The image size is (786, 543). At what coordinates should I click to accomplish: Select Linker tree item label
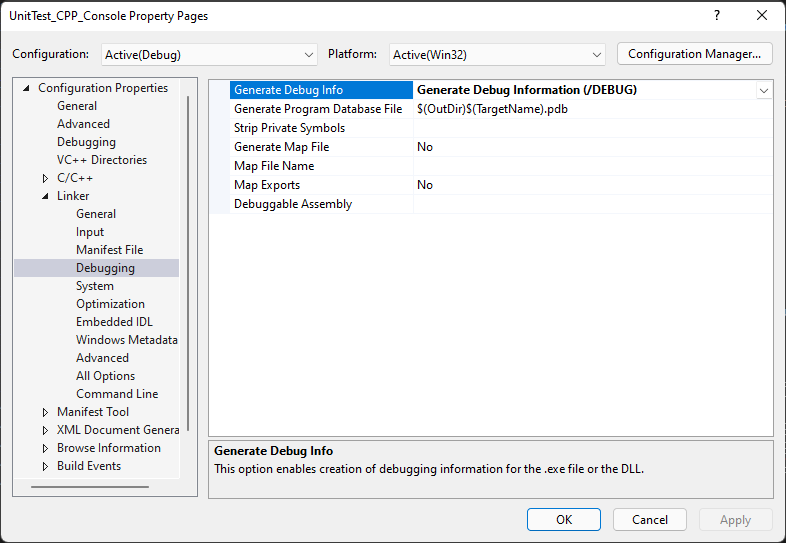(73, 196)
